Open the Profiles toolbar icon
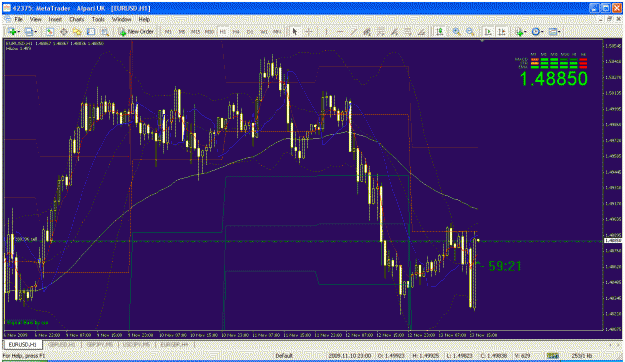625x362 pixels. 28,31
